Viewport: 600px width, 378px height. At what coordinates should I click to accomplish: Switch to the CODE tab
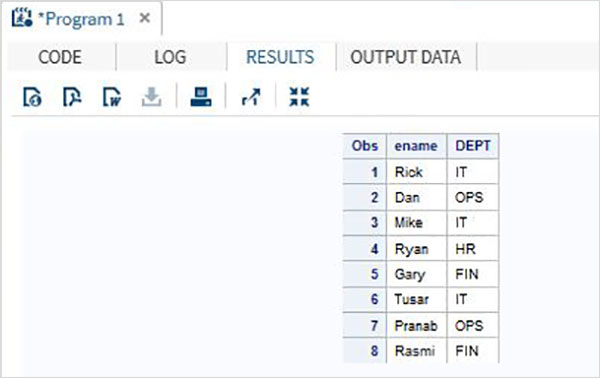[x=60, y=57]
